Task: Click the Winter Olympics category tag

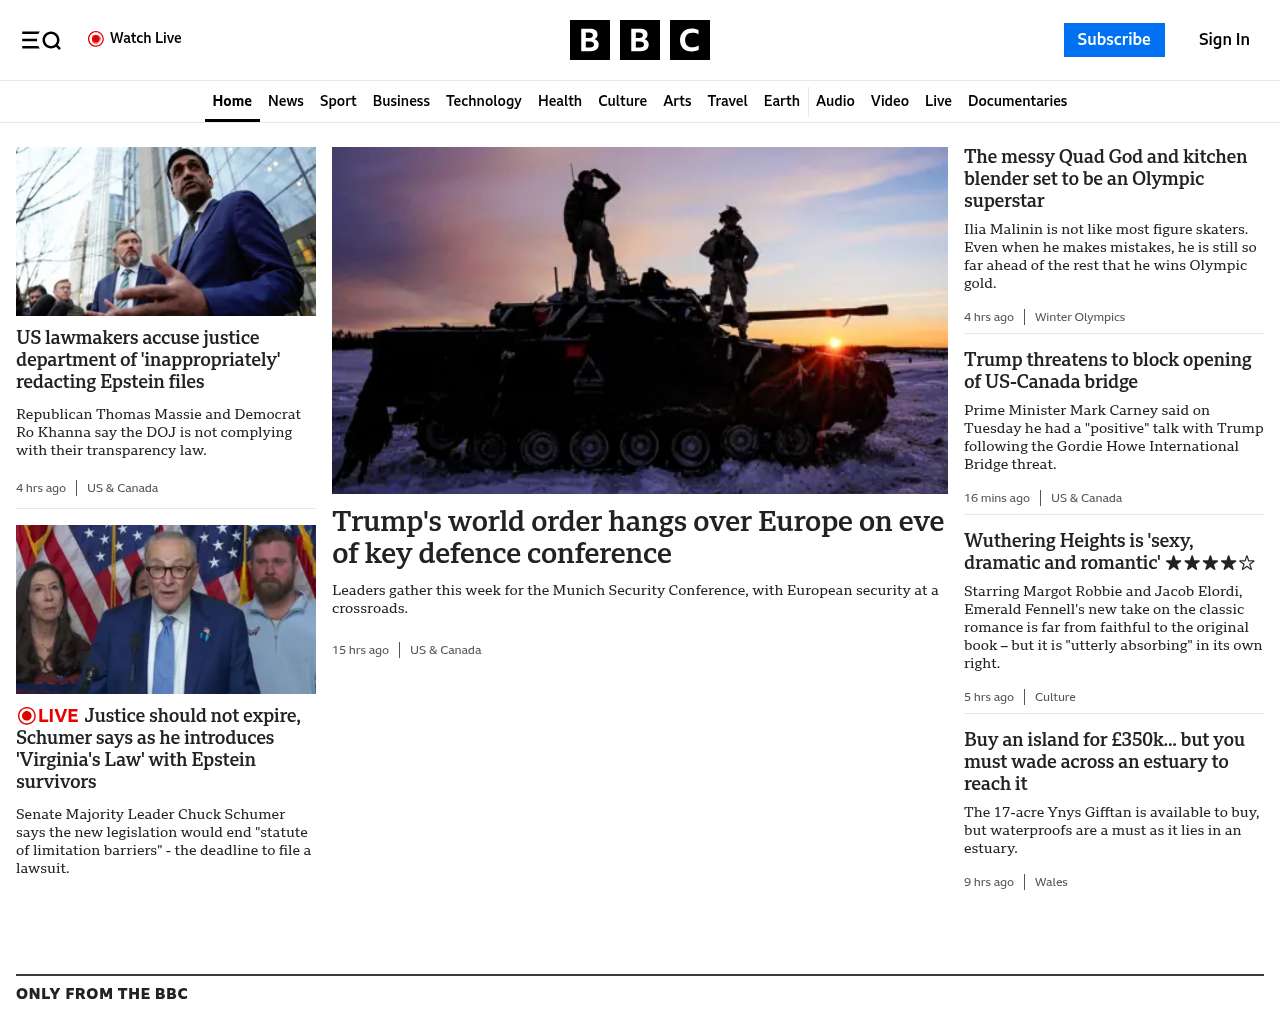Action: [x=1079, y=317]
